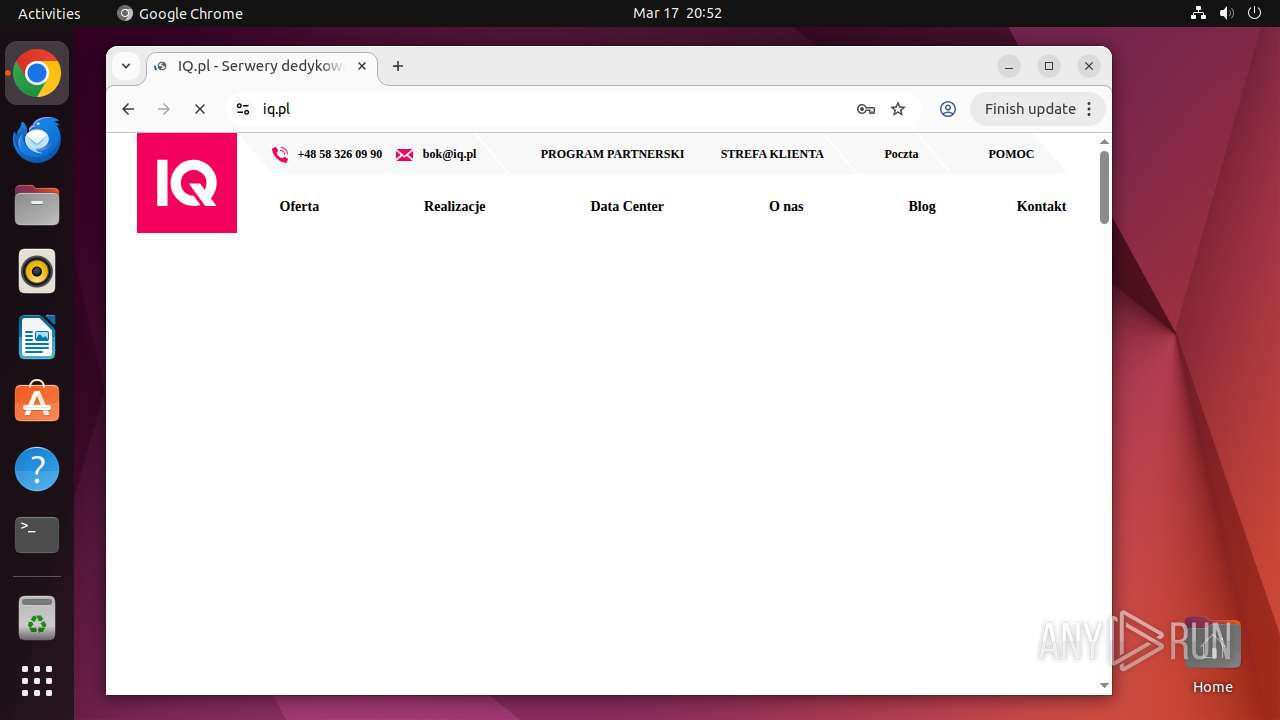Open LibreOffice Writer from the dock
The image size is (1280, 720).
(37, 337)
